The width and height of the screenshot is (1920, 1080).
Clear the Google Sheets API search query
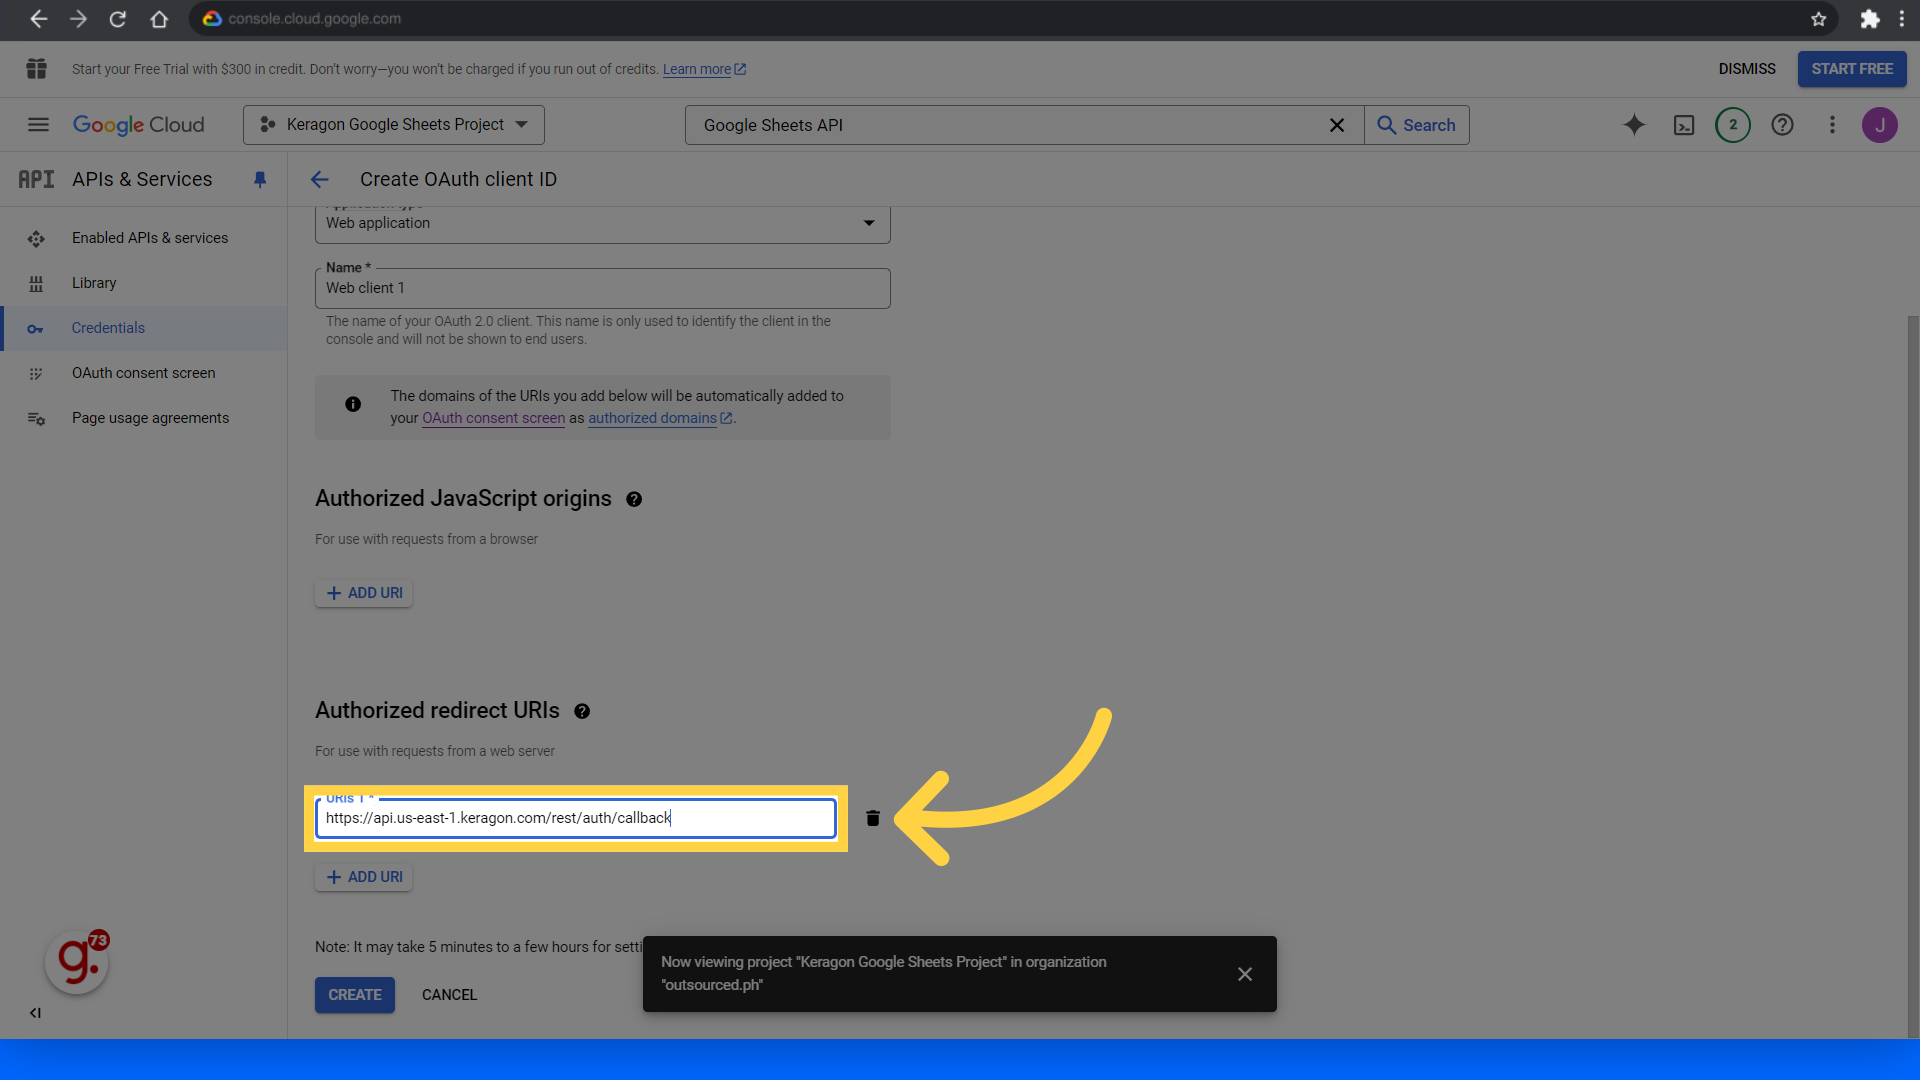1337,125
